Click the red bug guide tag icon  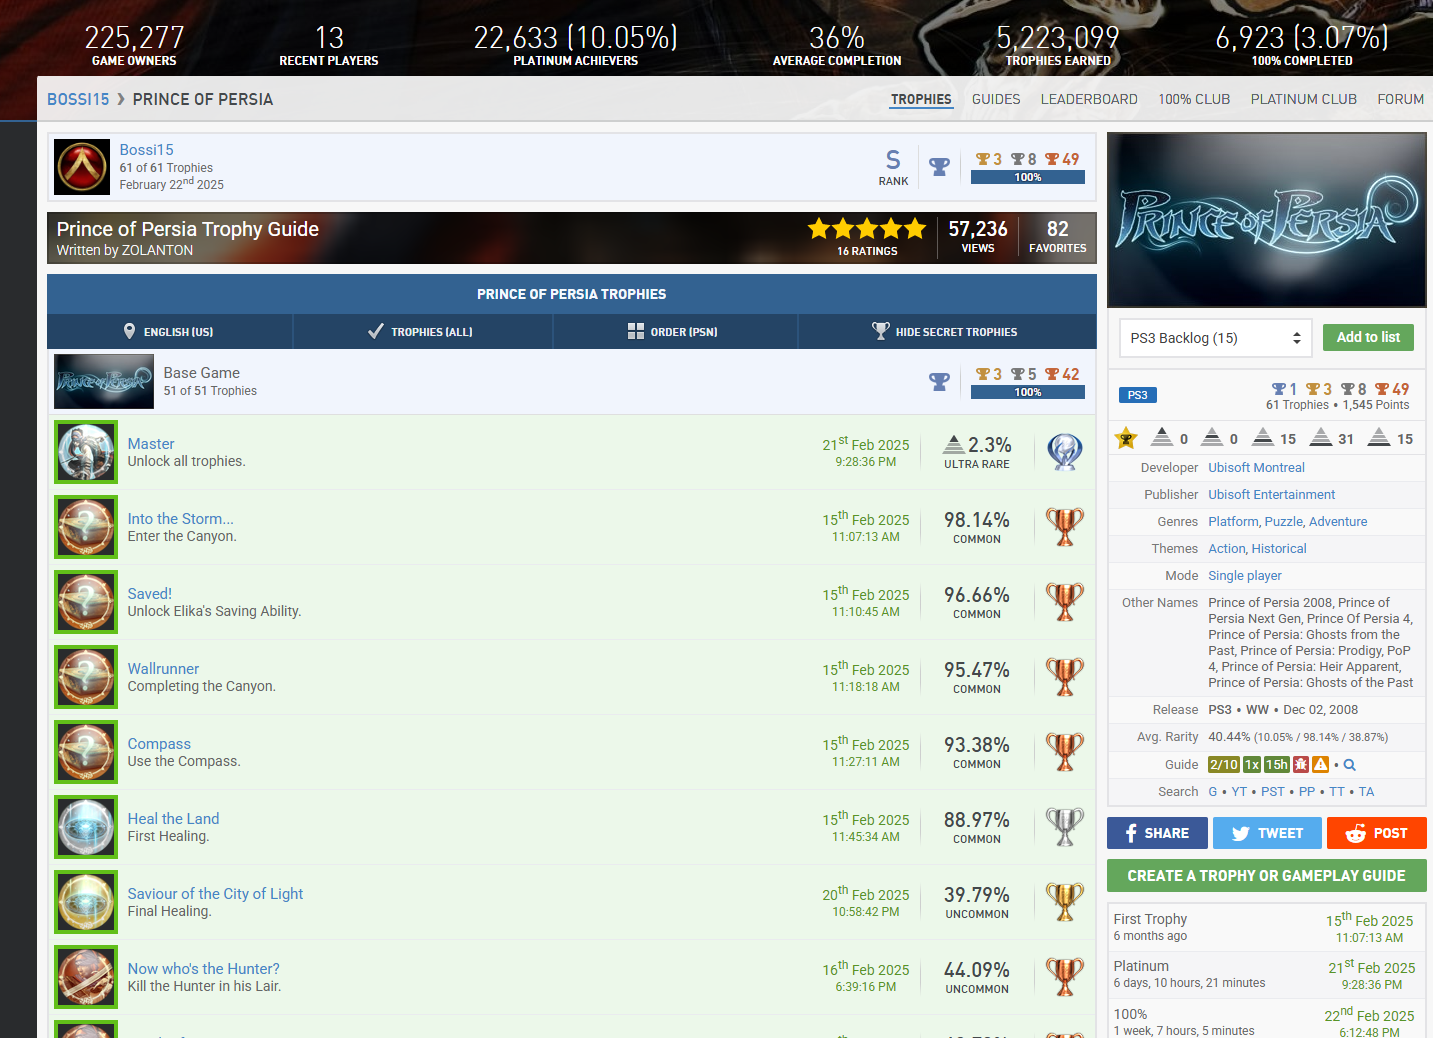(1301, 764)
